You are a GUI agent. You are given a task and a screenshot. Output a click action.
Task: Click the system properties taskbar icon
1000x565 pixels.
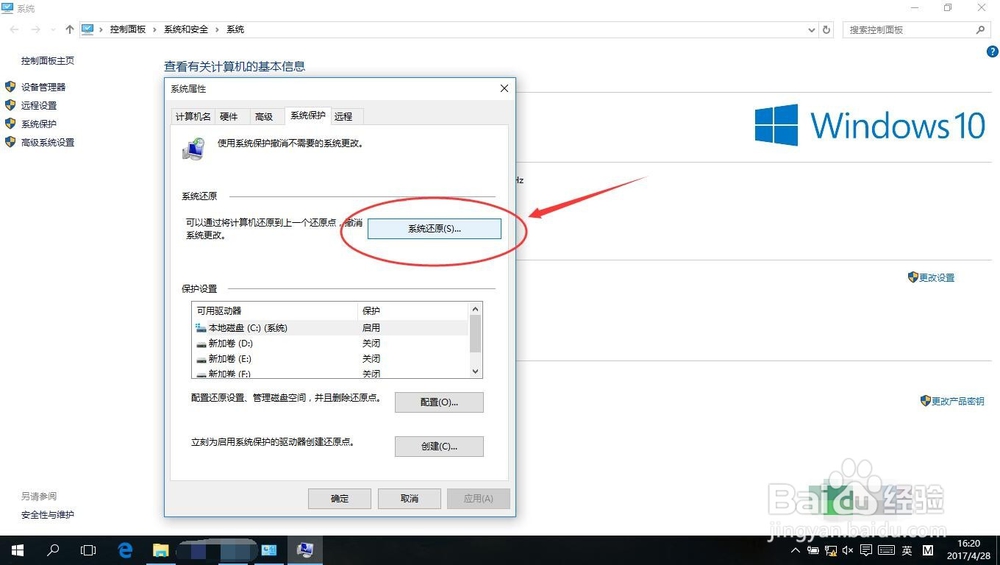[x=305, y=550]
